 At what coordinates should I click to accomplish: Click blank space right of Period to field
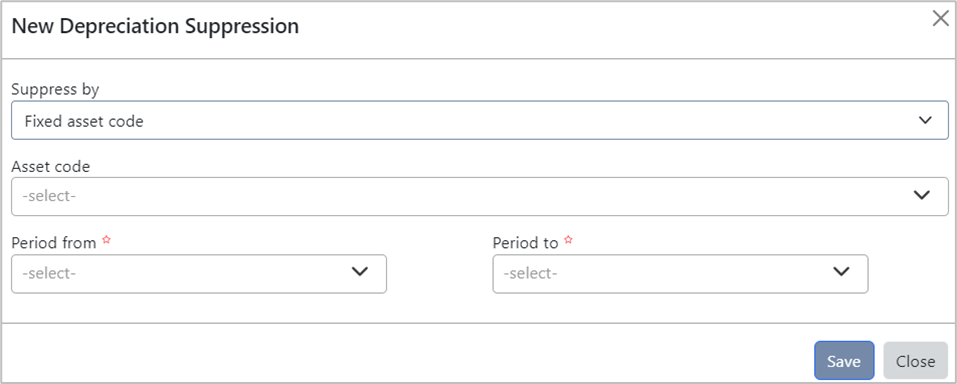(909, 274)
